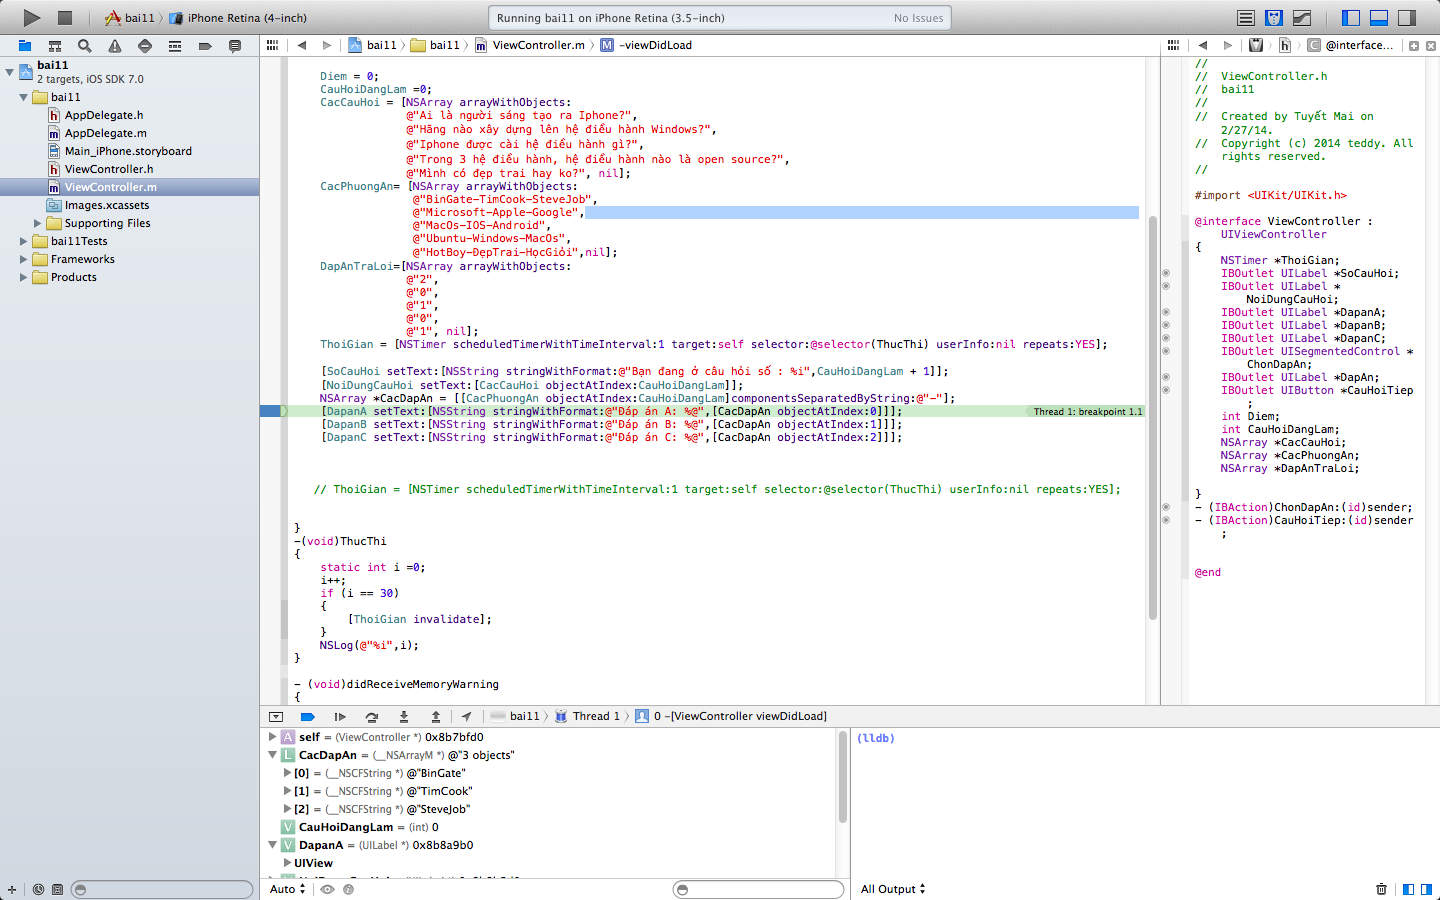
Task: Switch to the Assistant editor tuxedo icon
Action: [x=1274, y=18]
